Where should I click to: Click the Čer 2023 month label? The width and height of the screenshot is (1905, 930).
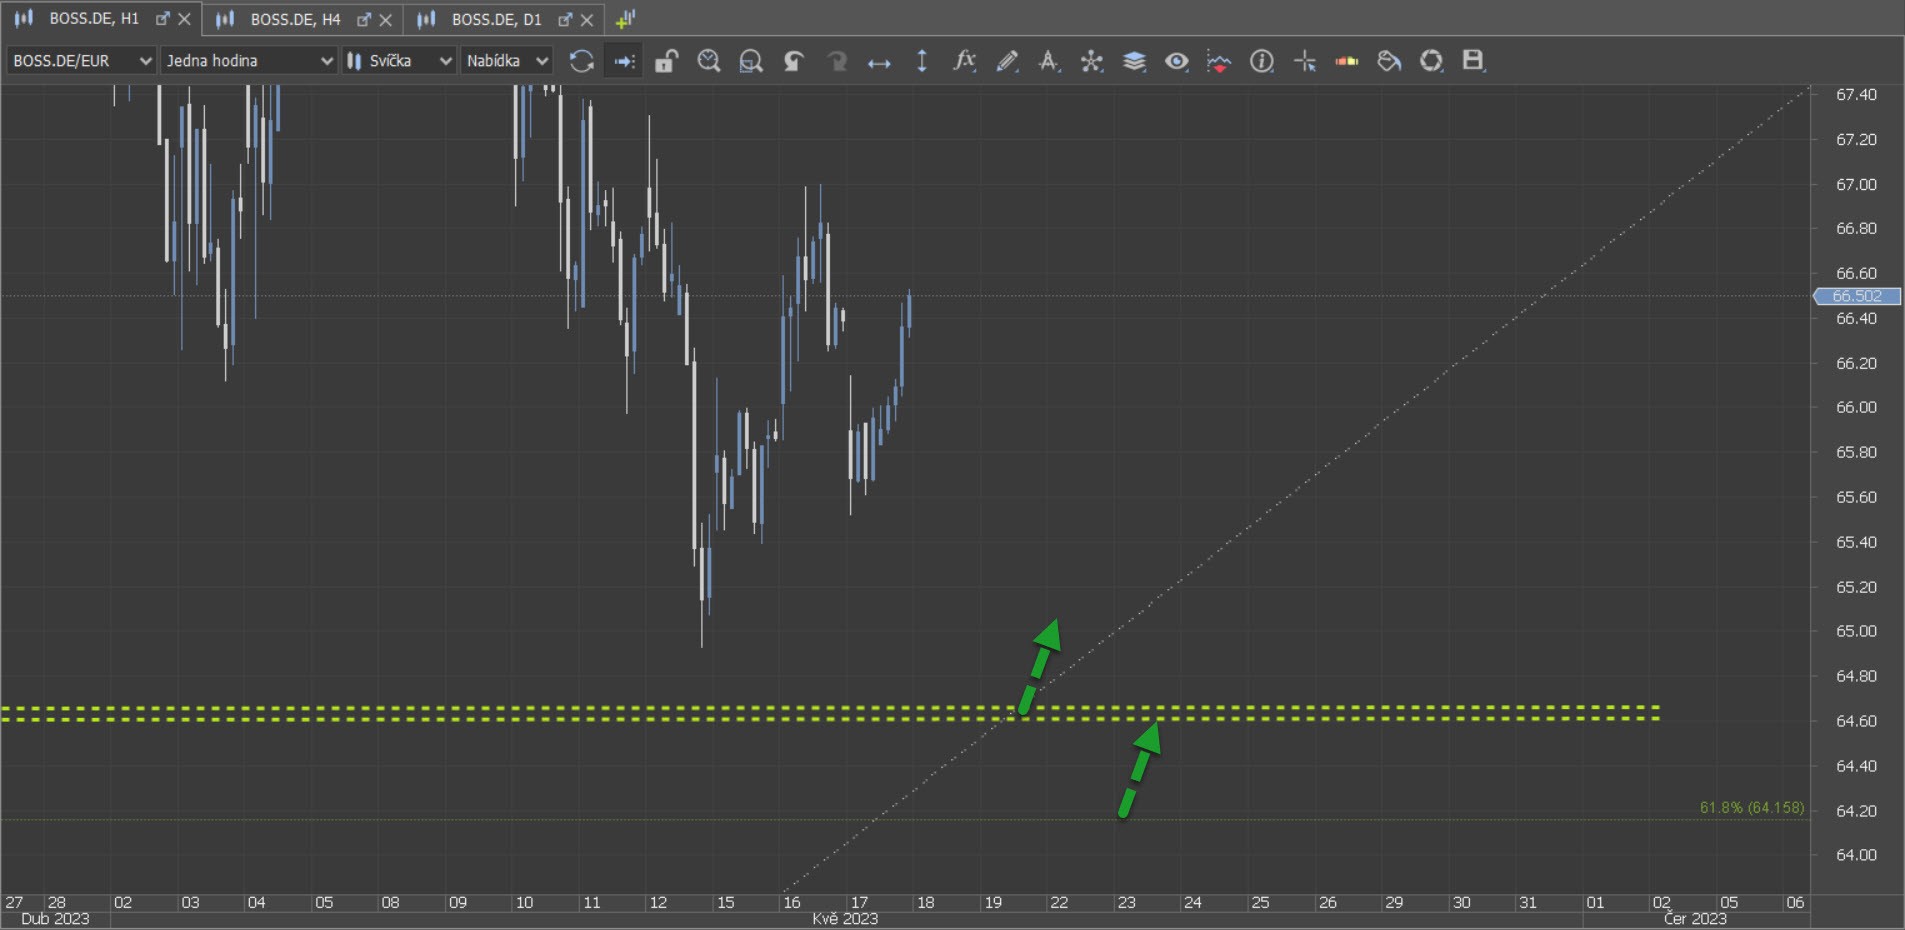pos(1695,918)
